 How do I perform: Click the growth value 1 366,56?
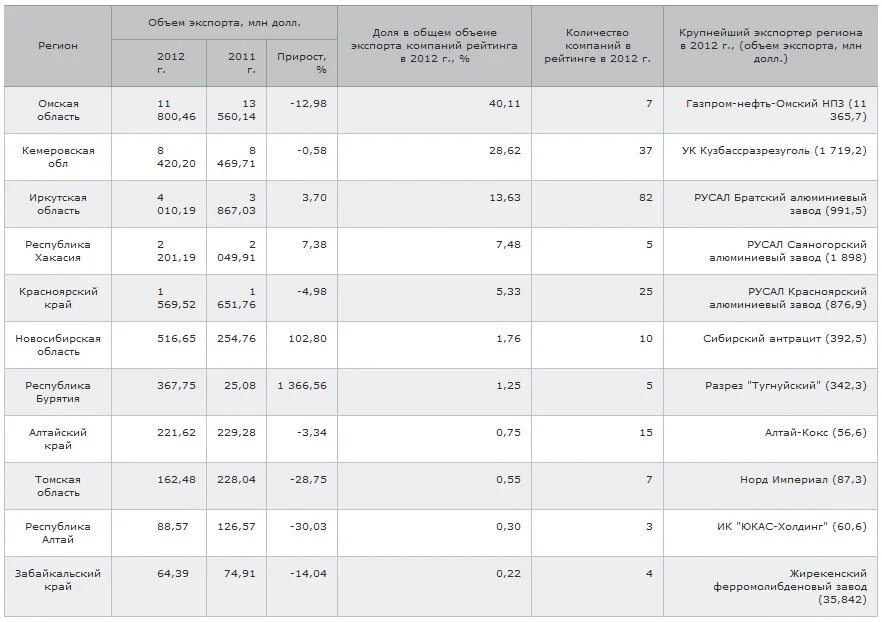(302, 386)
